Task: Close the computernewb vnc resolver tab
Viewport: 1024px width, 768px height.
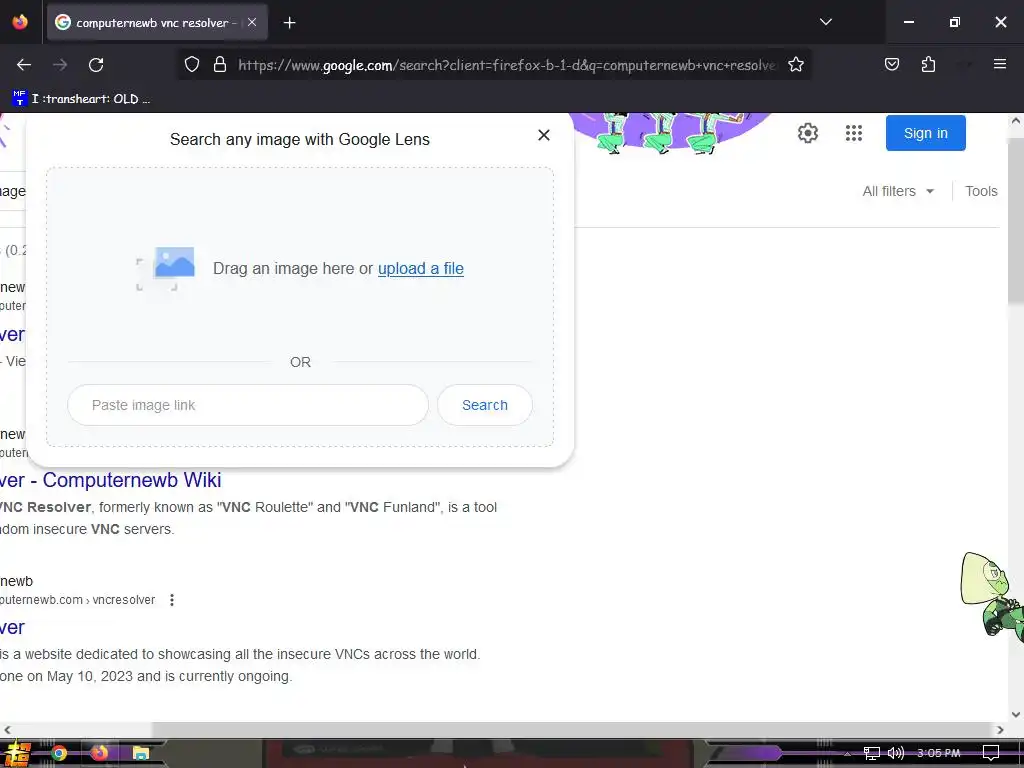Action: tap(251, 22)
